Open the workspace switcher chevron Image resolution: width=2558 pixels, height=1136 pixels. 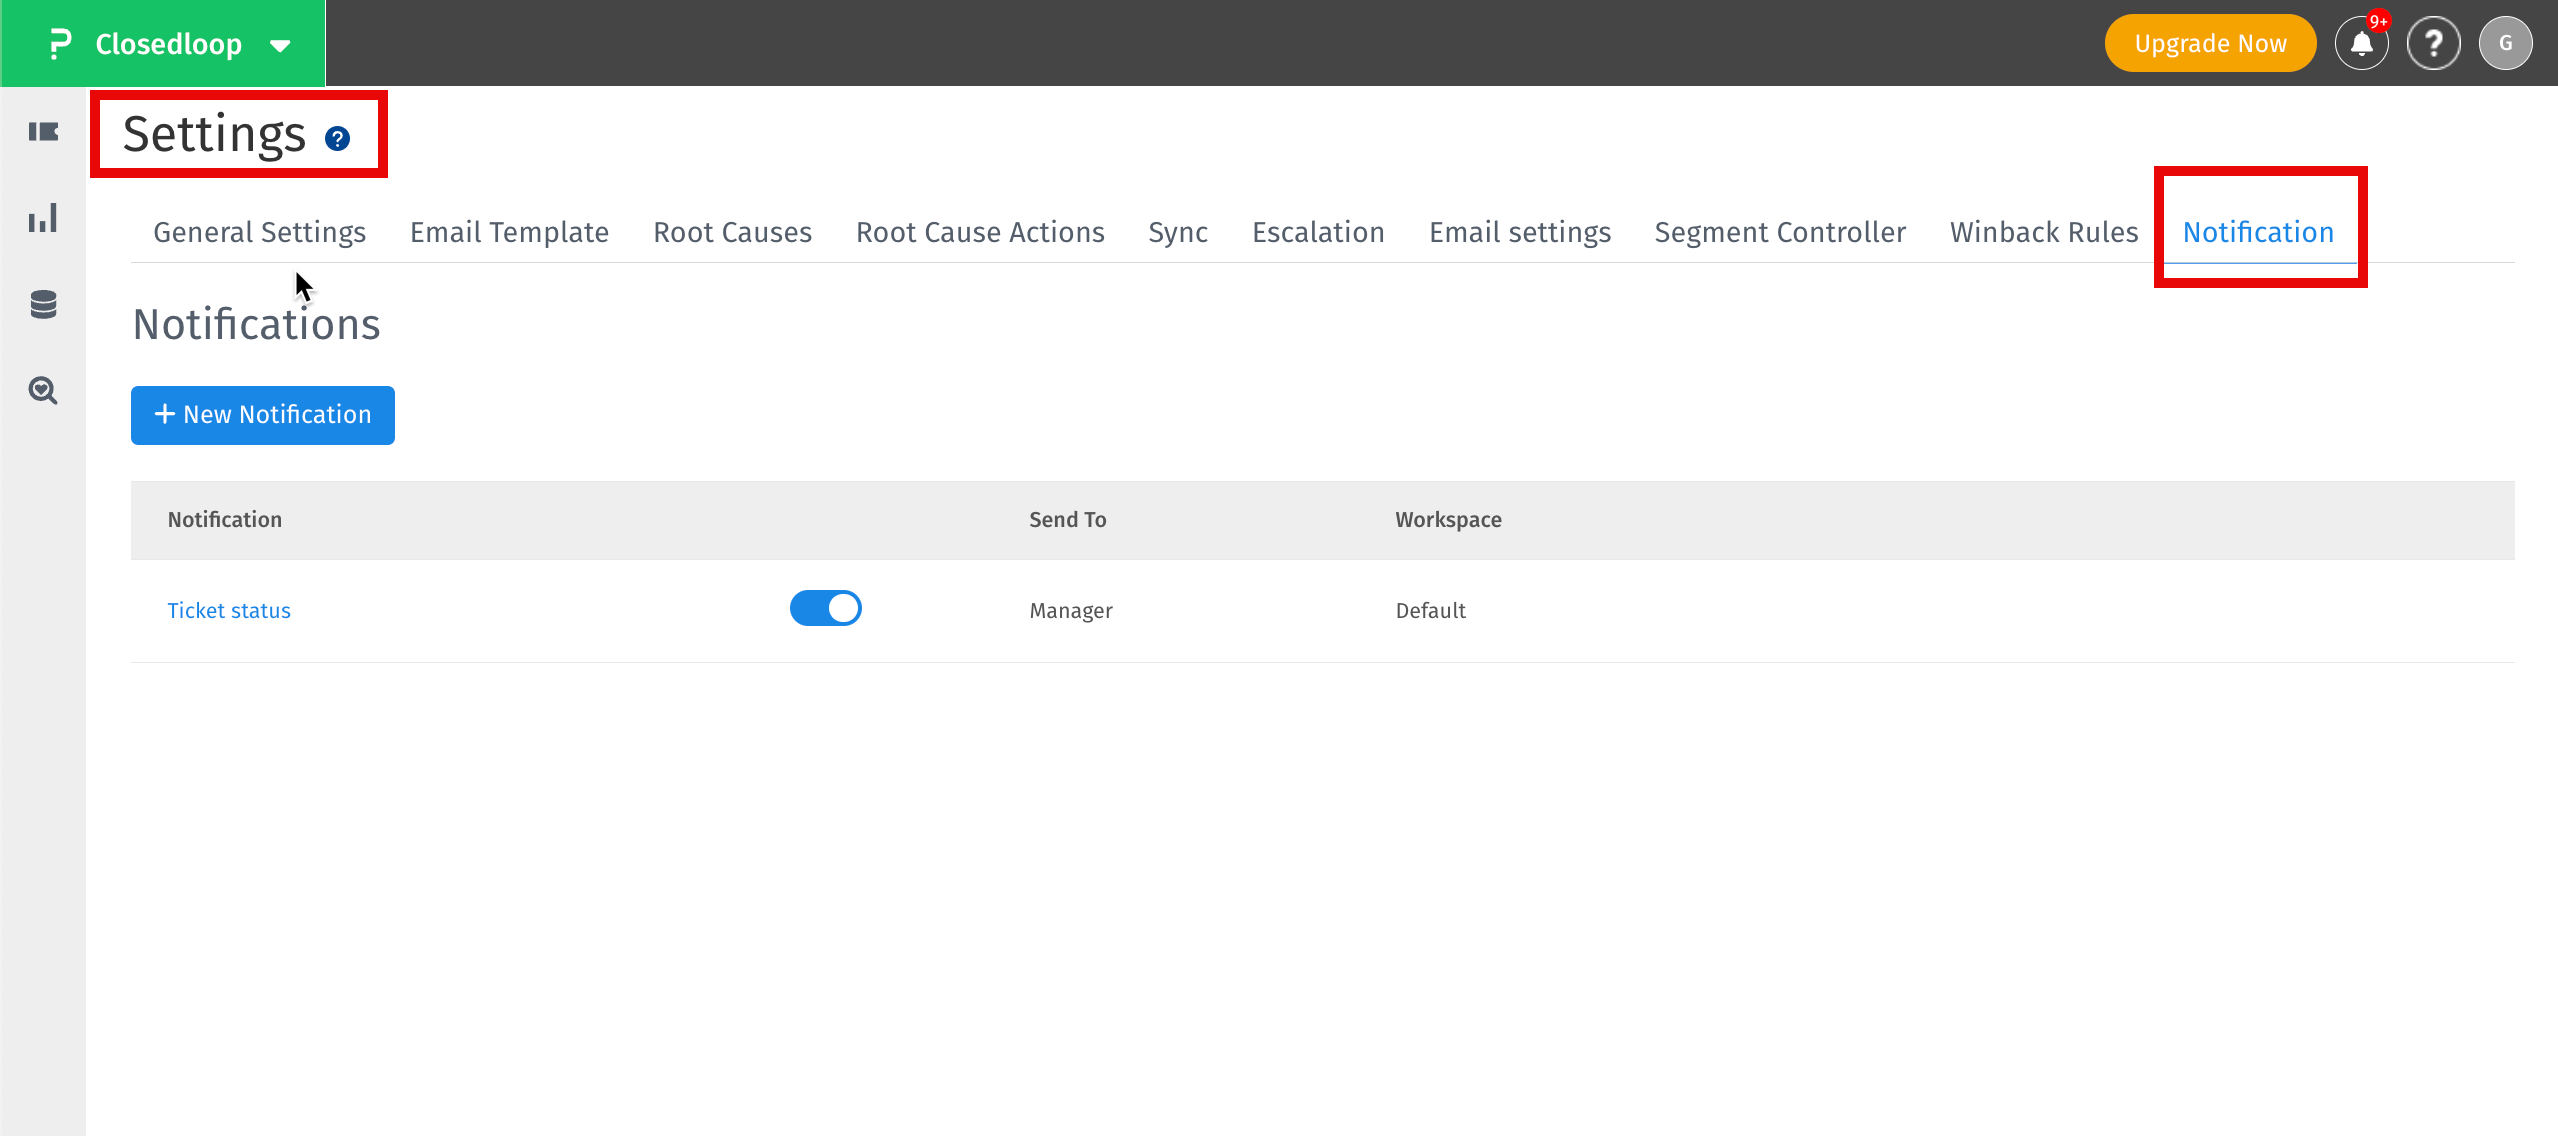coord(279,45)
